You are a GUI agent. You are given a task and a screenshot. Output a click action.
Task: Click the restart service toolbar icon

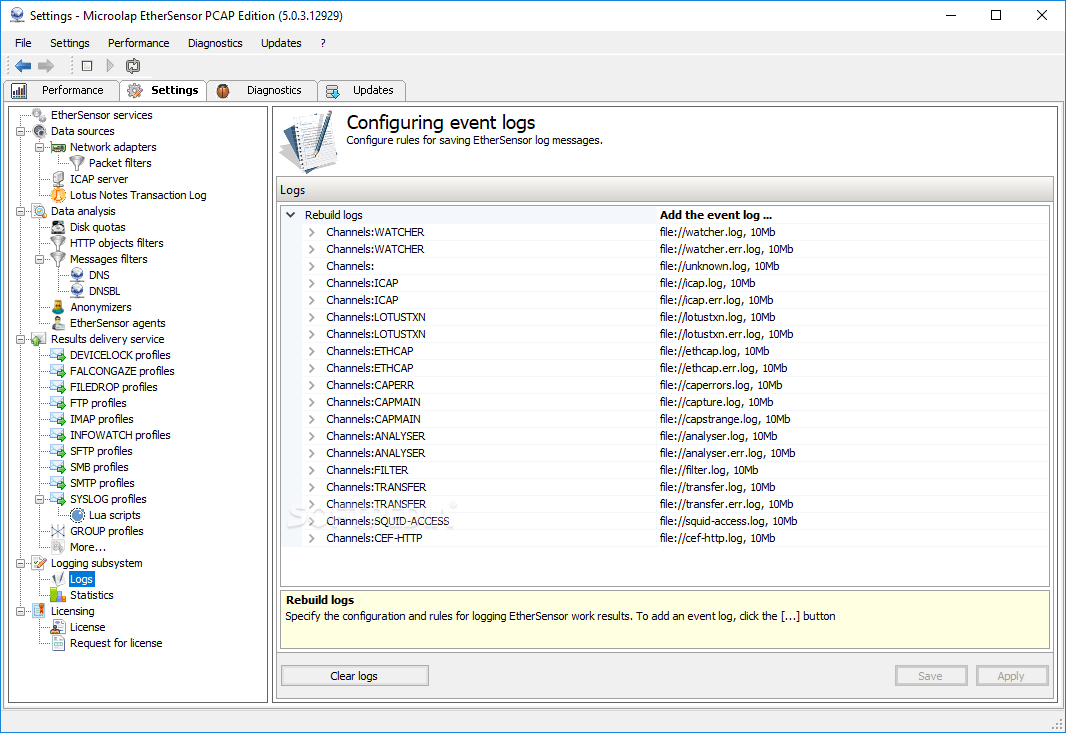[133, 66]
